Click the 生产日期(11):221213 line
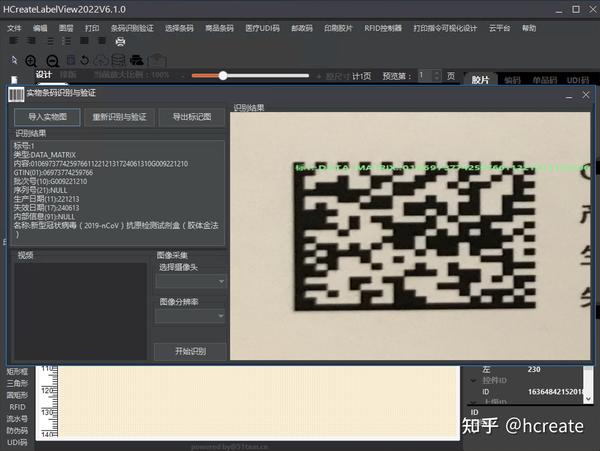 coord(46,199)
